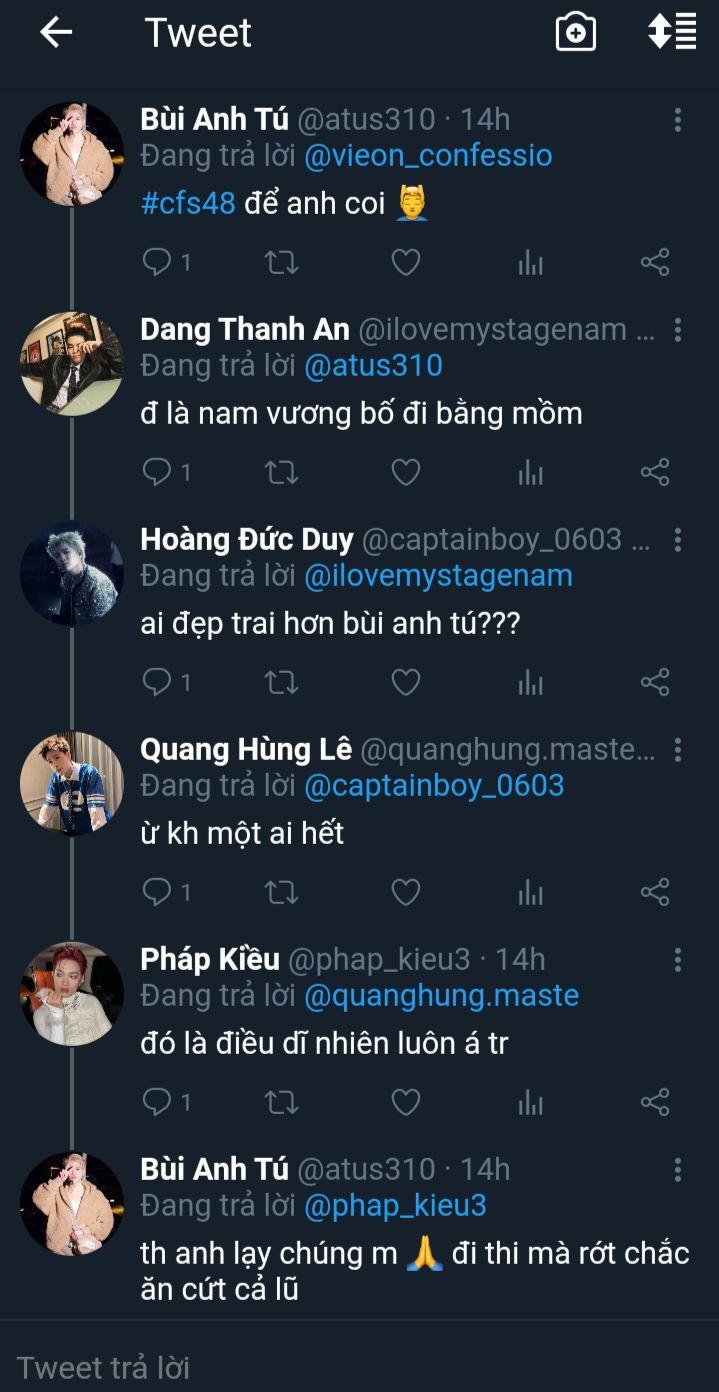Expand options on the last Bùi Anh Tú tweet
The height and width of the screenshot is (1392, 719).
[x=678, y=1170]
